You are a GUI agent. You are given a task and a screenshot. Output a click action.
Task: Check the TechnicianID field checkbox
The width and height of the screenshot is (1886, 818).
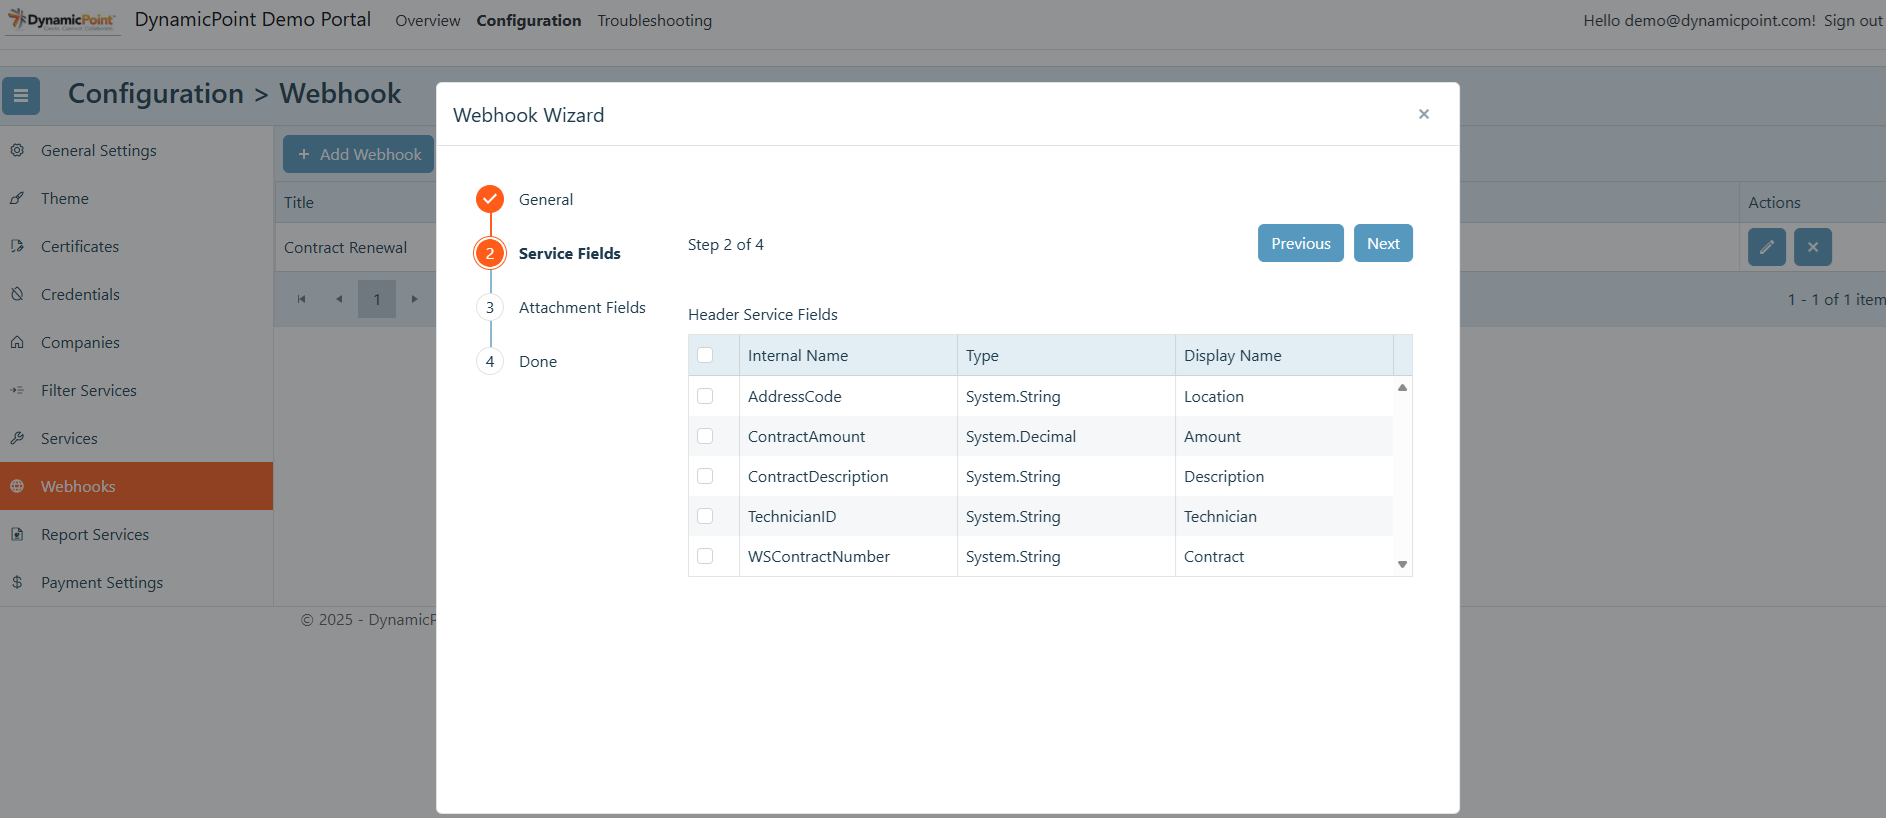point(705,516)
